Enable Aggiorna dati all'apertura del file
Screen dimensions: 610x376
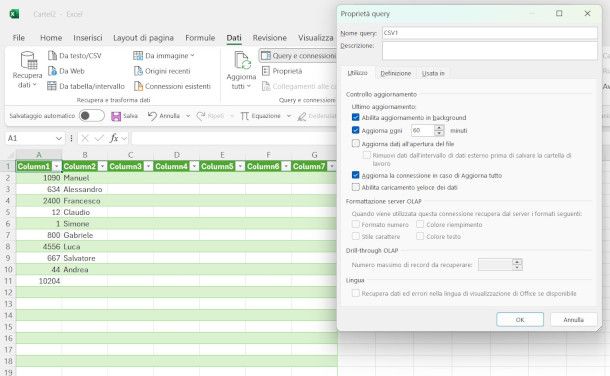tap(356, 143)
